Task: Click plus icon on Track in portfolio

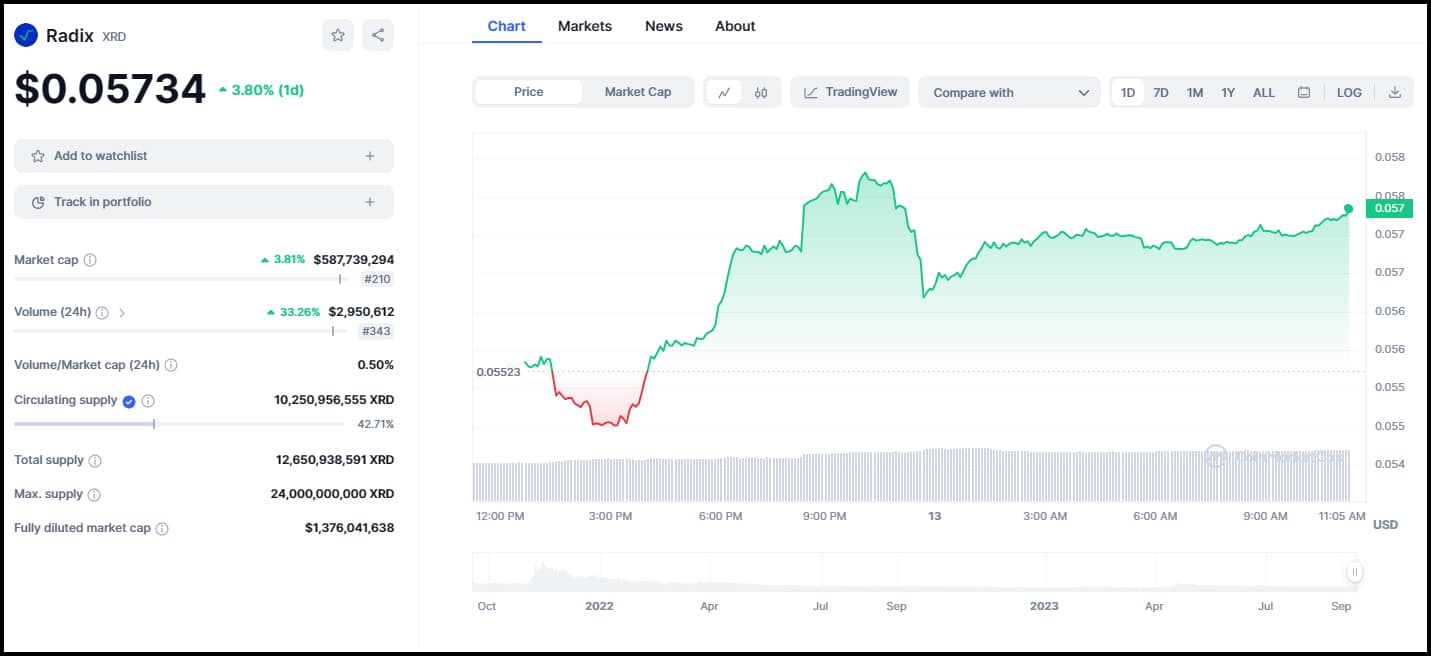Action: pos(370,202)
